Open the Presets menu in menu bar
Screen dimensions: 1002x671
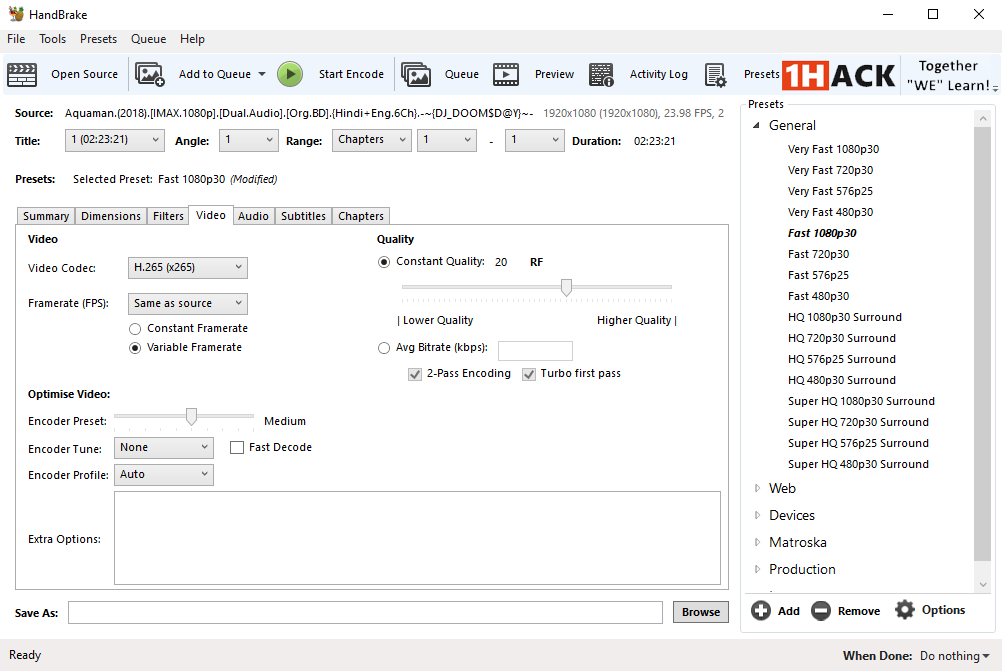pos(98,39)
